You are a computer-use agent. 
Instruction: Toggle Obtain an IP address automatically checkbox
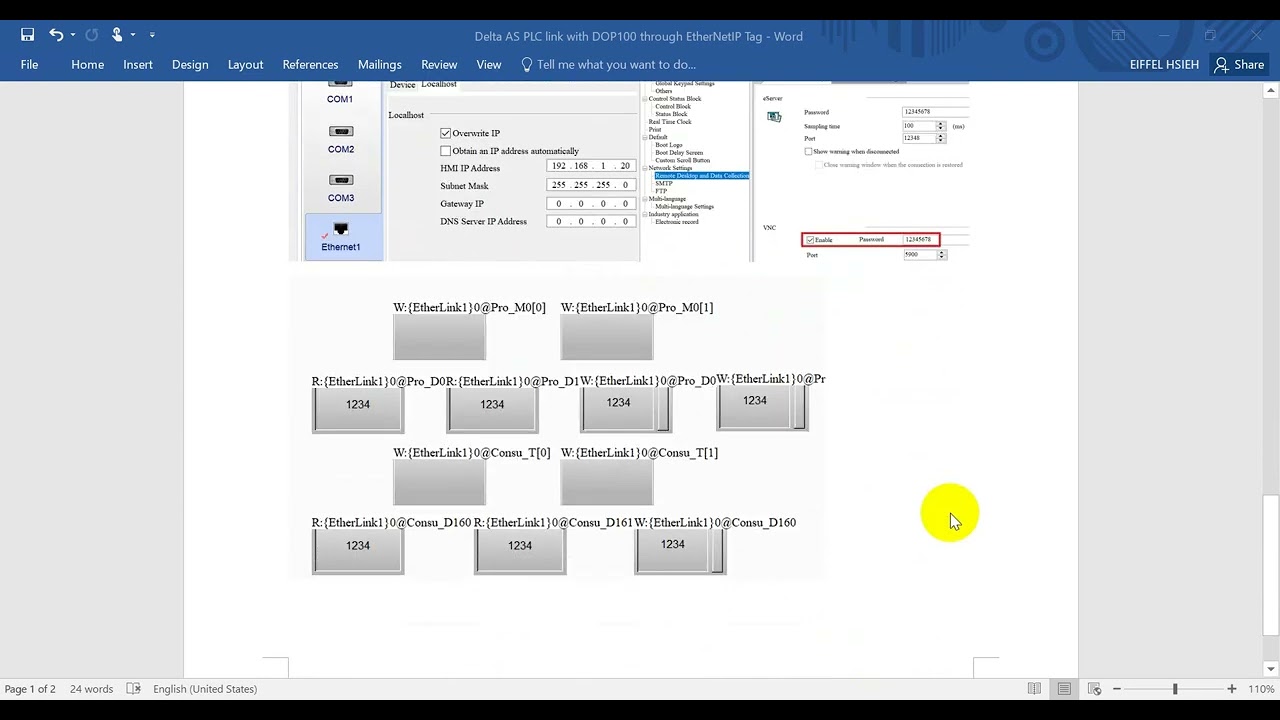pyautogui.click(x=446, y=151)
